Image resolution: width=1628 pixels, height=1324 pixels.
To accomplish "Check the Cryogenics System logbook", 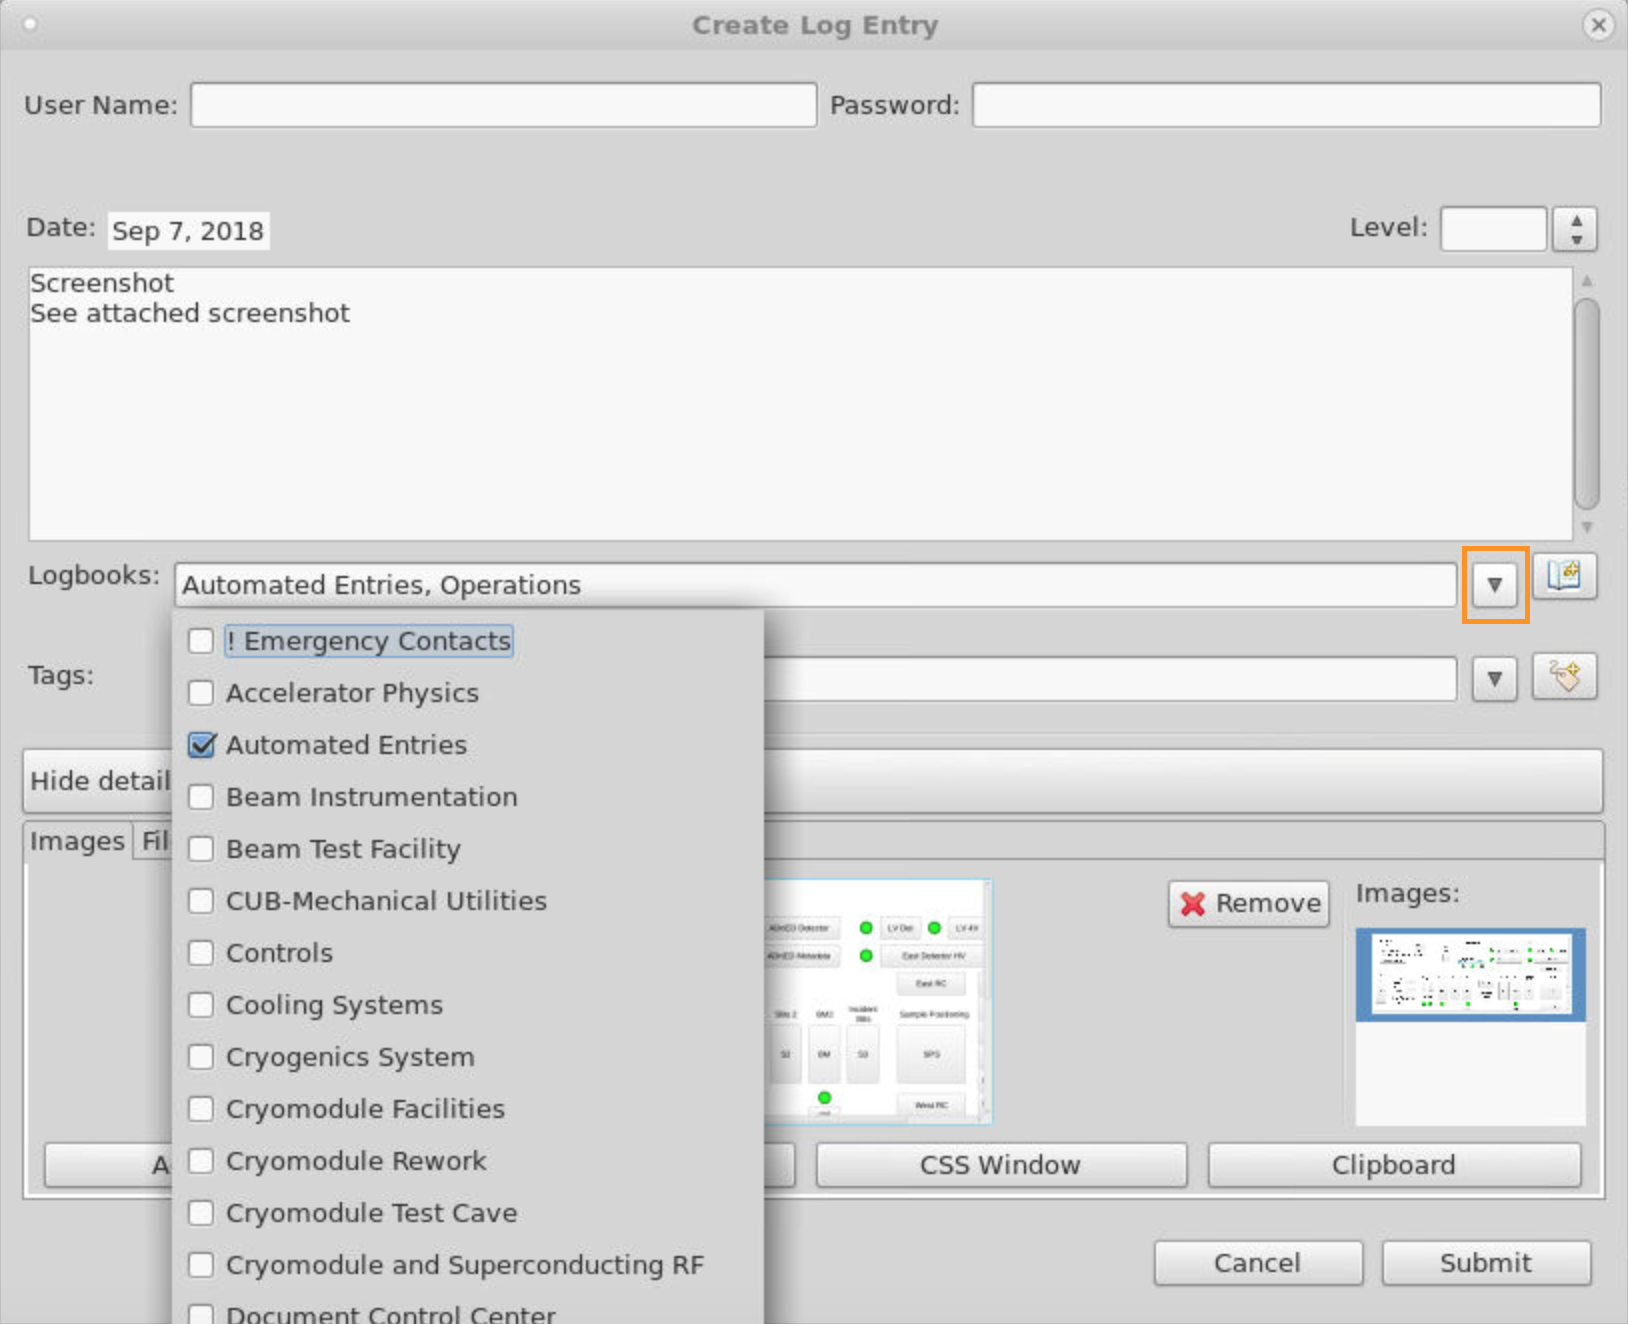I will point(201,1057).
